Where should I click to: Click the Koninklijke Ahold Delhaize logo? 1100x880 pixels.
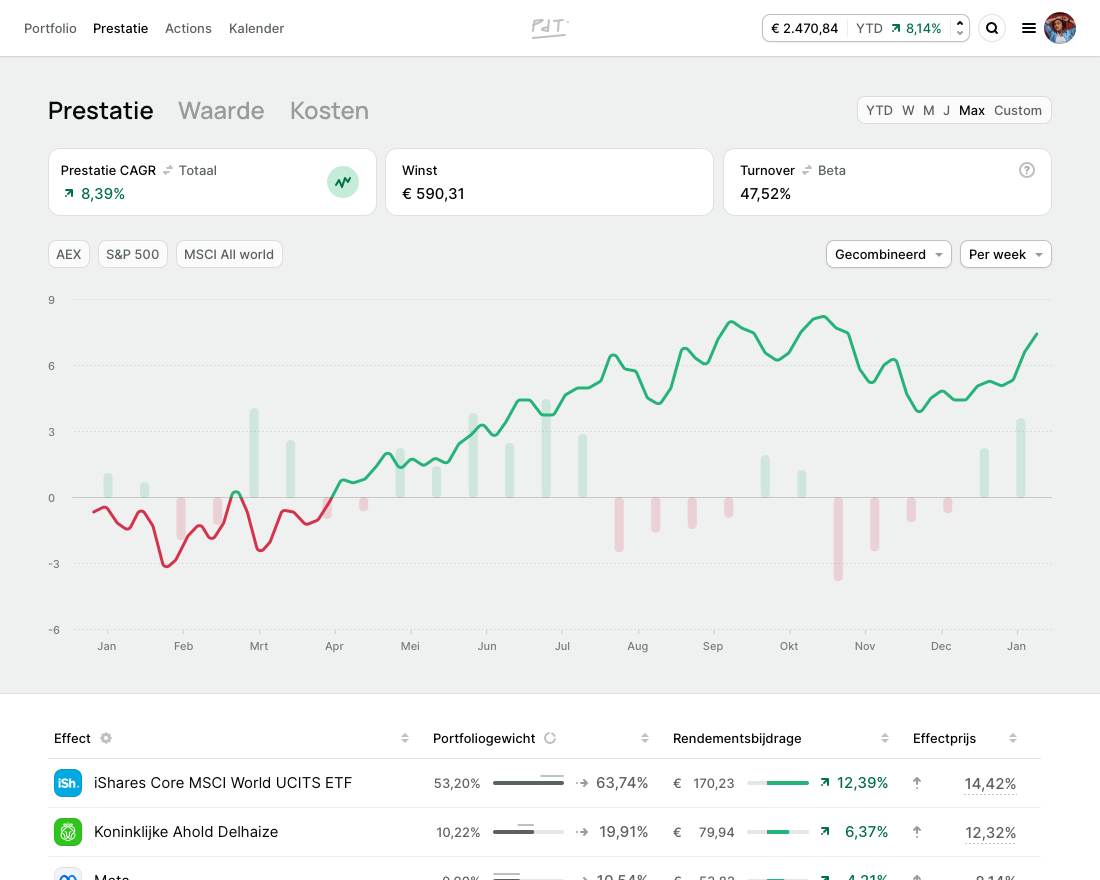tap(68, 832)
